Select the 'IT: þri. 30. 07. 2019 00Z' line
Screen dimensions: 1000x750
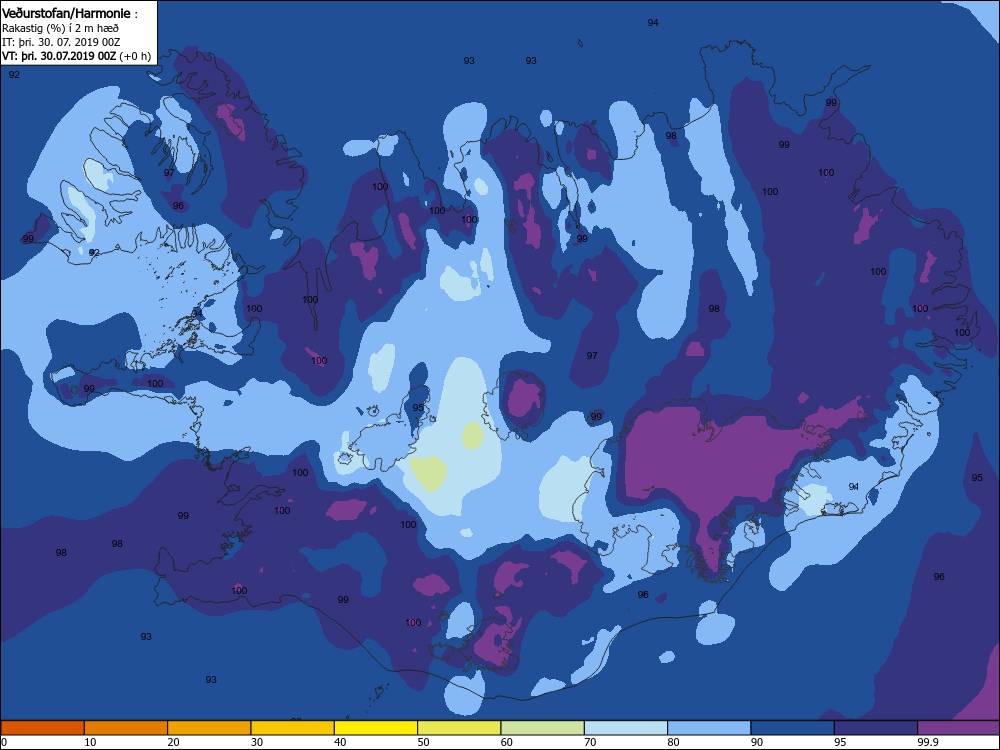click(61, 42)
